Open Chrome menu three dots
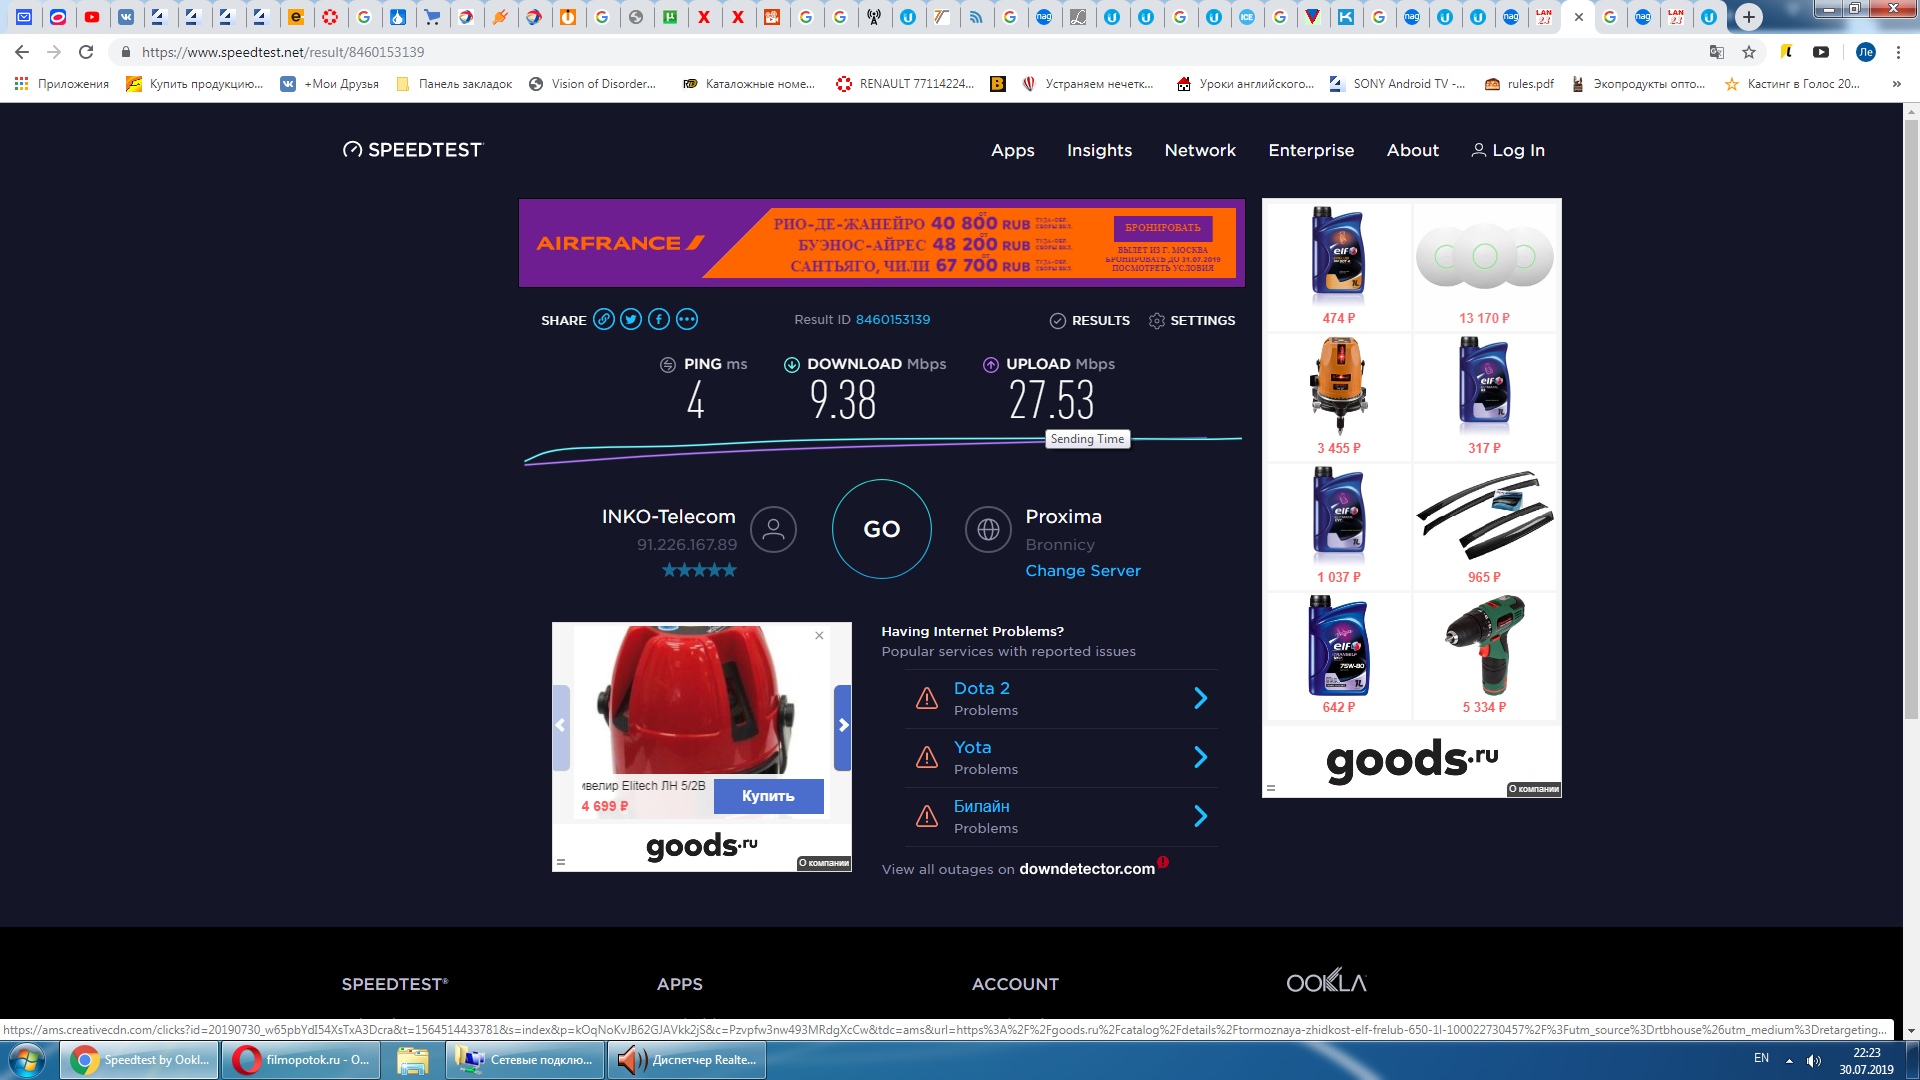 (x=1897, y=52)
